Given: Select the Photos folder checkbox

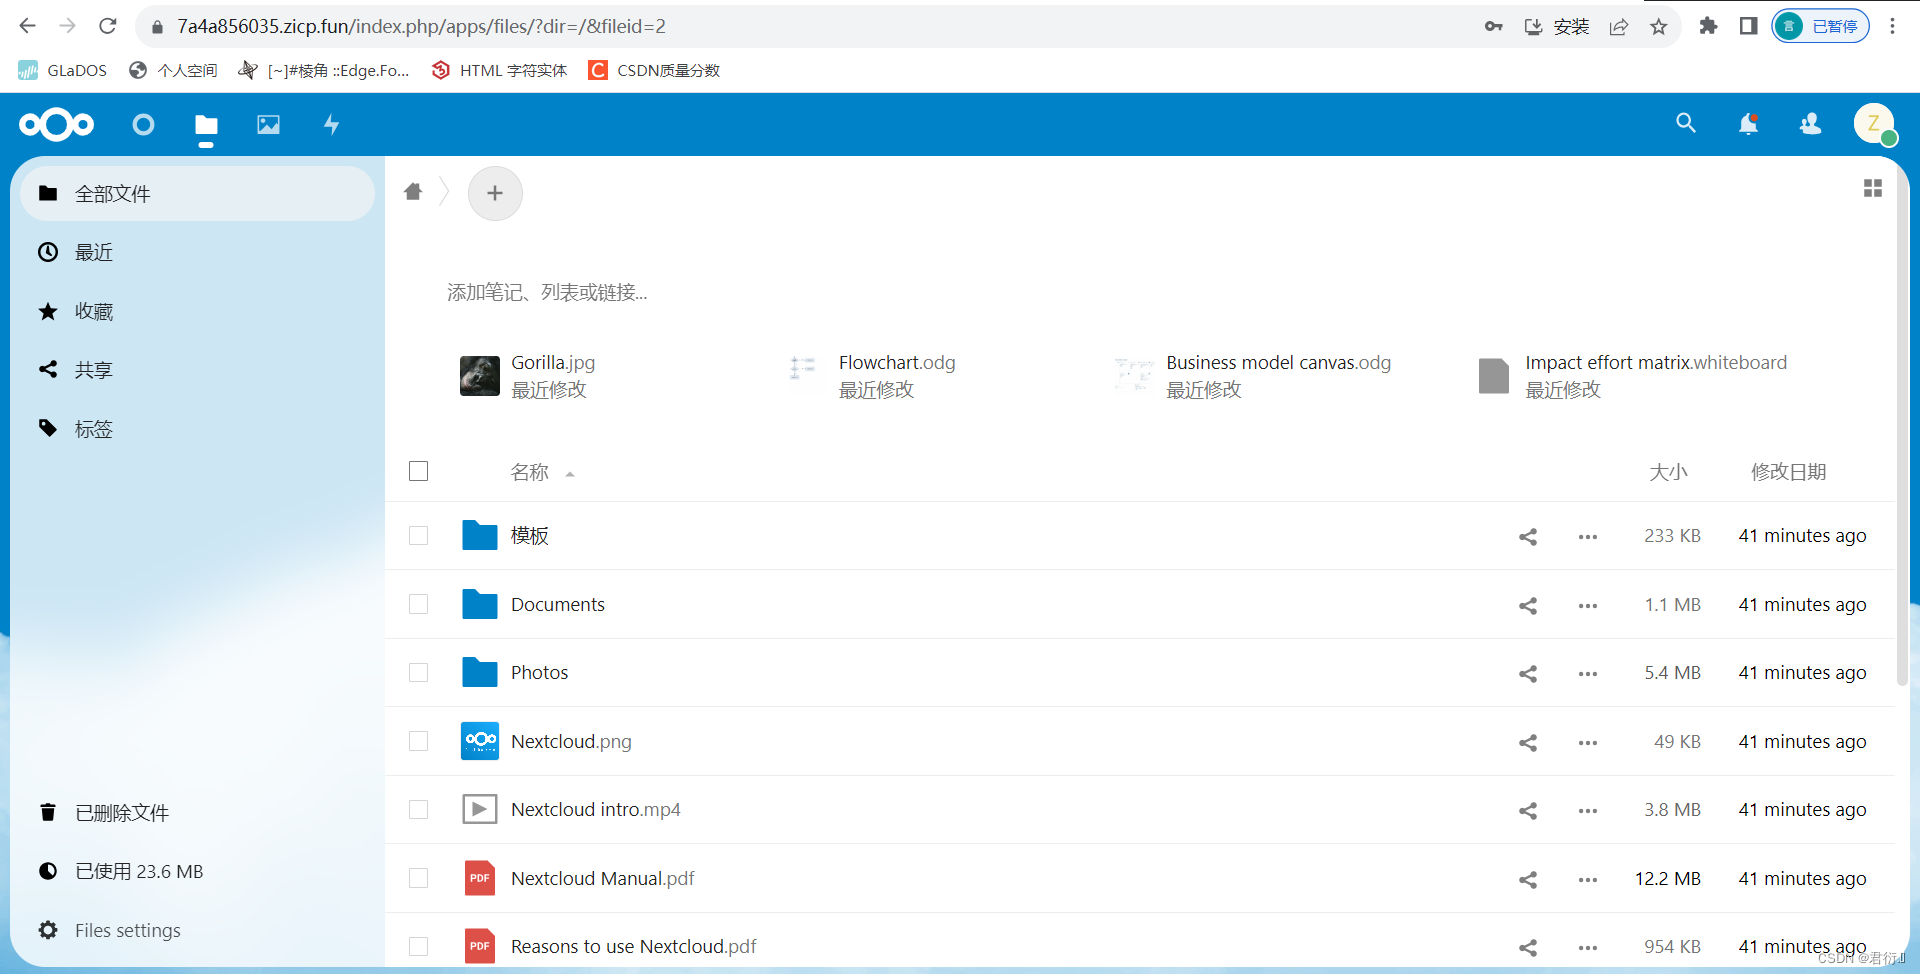Looking at the screenshot, I should 419,673.
